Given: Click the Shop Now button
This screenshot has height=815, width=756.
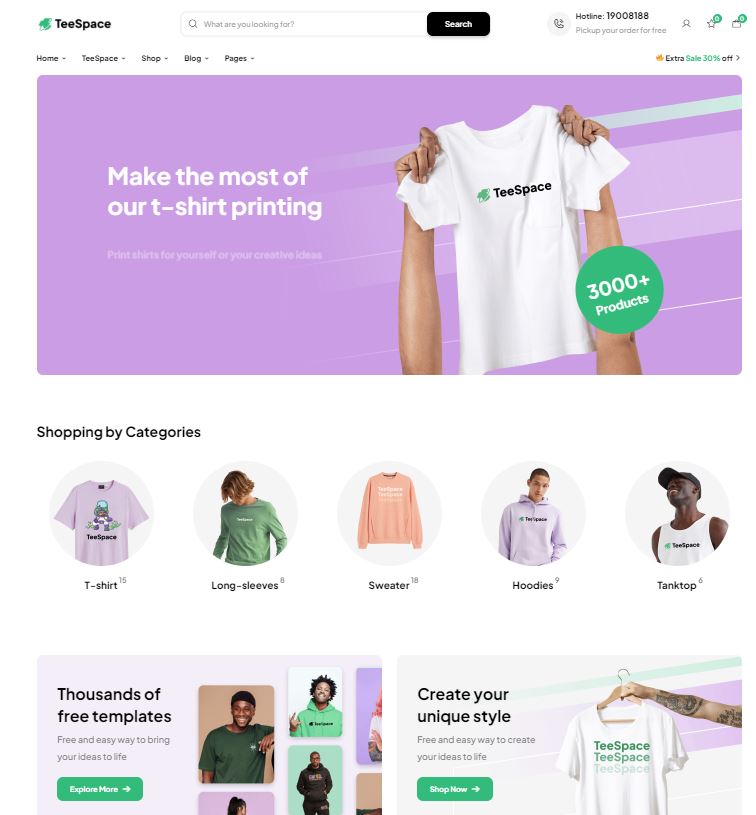Looking at the screenshot, I should pyautogui.click(x=454, y=789).
